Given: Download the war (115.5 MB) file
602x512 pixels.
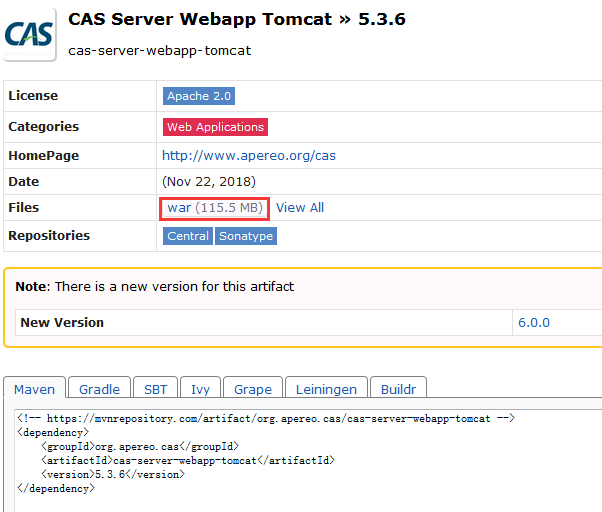Looking at the screenshot, I should coord(215,208).
